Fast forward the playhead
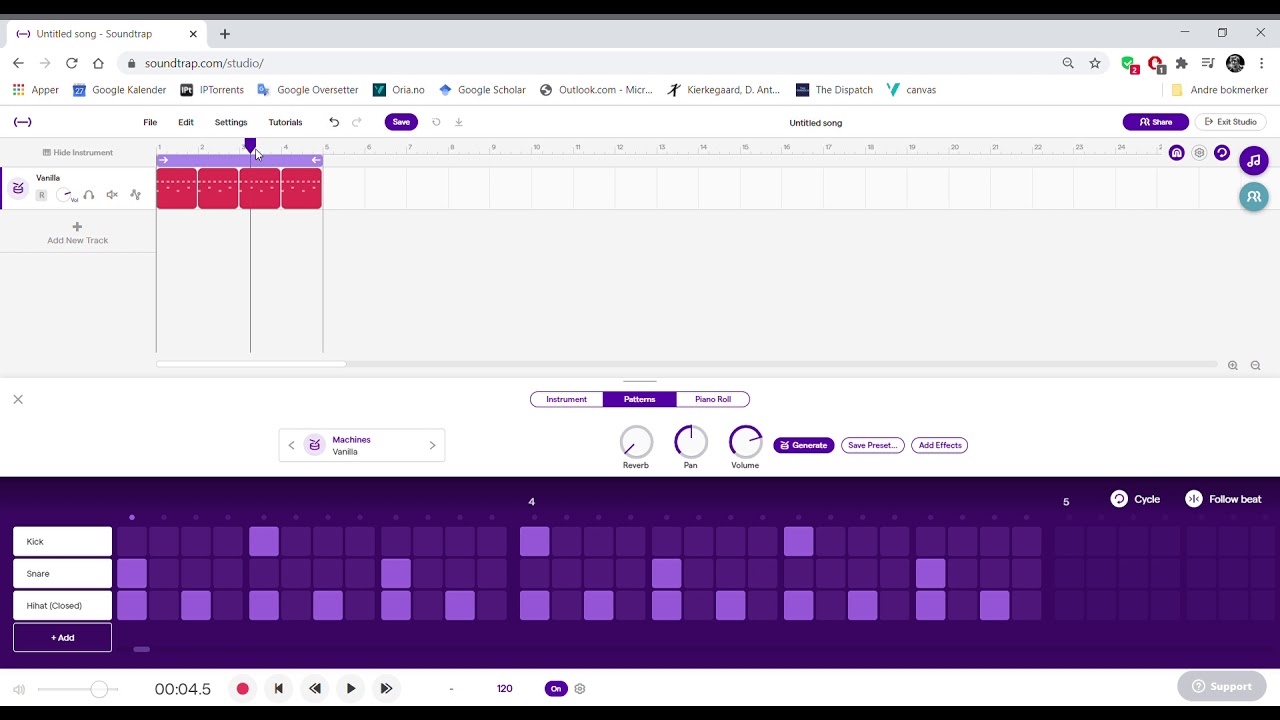 pyautogui.click(x=386, y=689)
